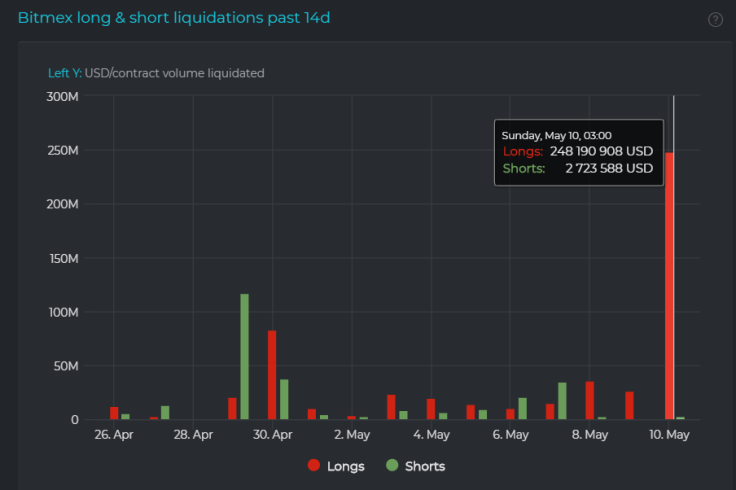Toggle the Shorts series in legend
Viewport: 736px width, 490px height.
[415, 466]
